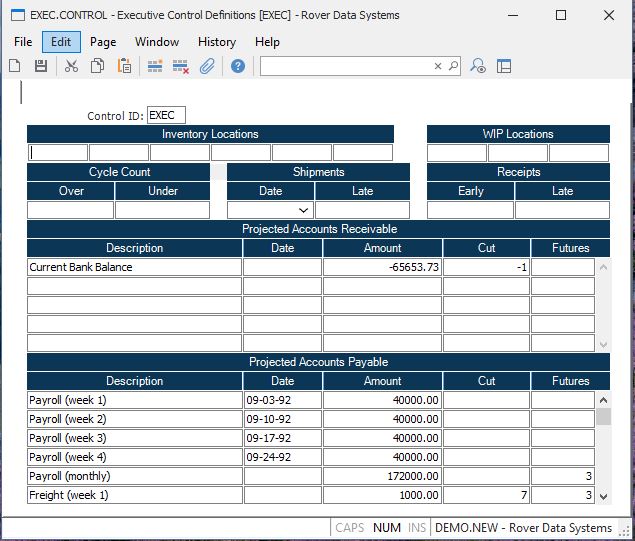
Task: Open attachments with the paperclip icon
Action: 207,66
